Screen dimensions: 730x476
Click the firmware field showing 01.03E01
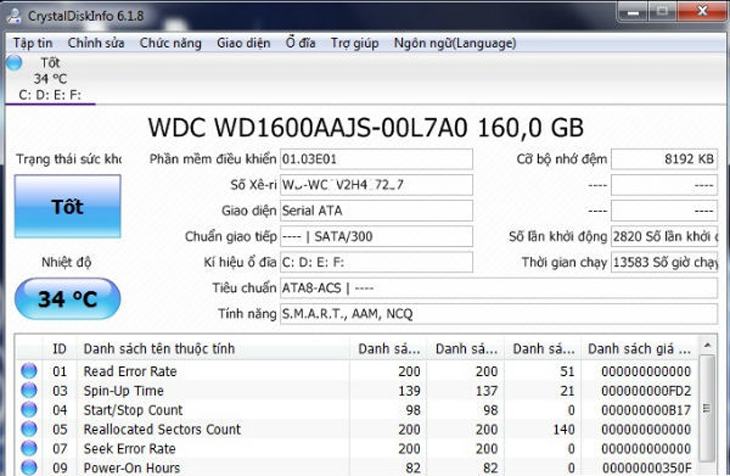point(376,159)
